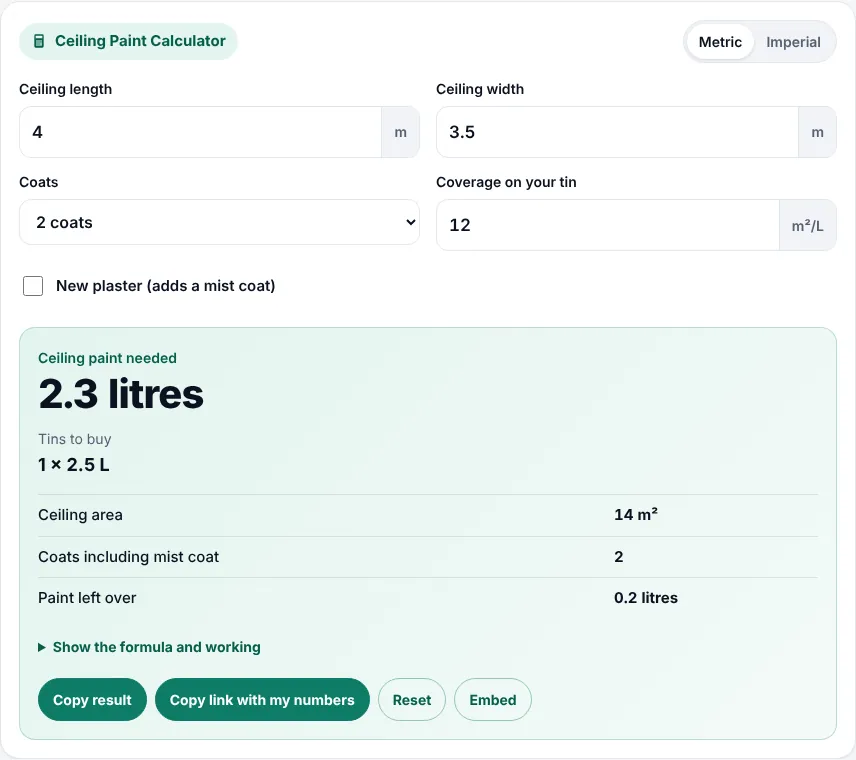Switch units to Imperial
The image size is (856, 760).
pyautogui.click(x=793, y=42)
